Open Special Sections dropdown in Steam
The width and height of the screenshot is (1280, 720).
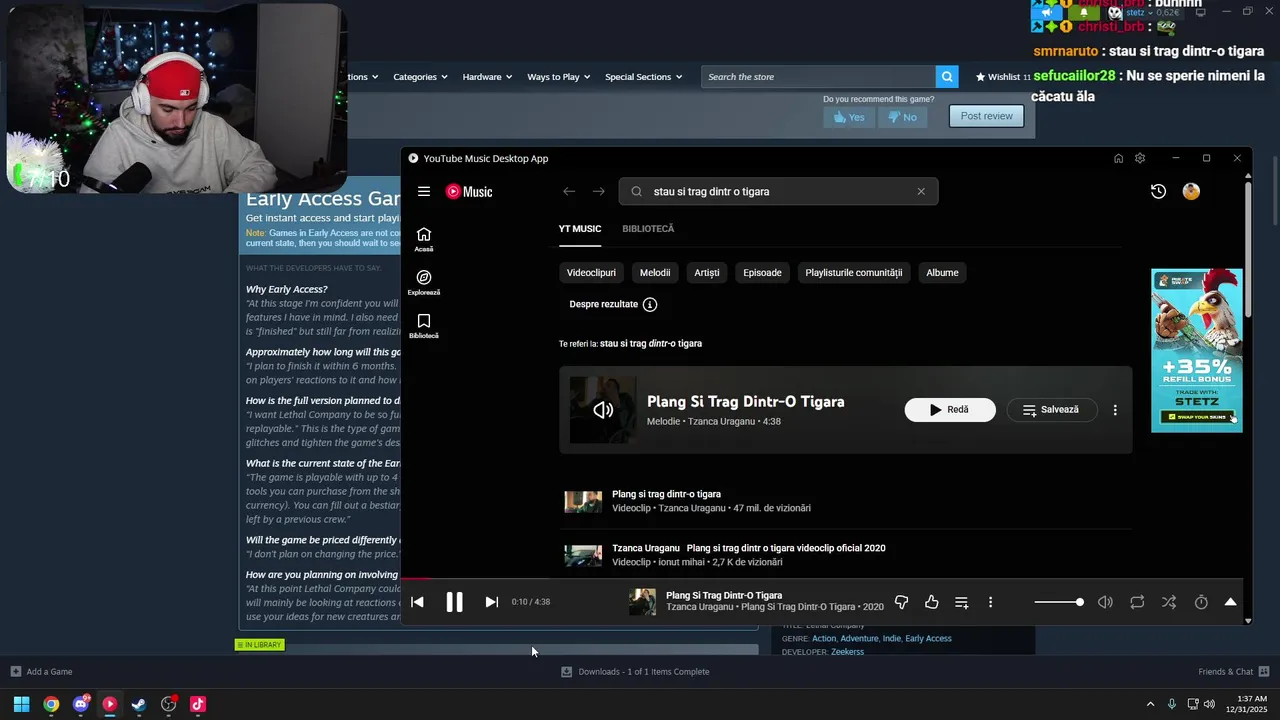(643, 77)
